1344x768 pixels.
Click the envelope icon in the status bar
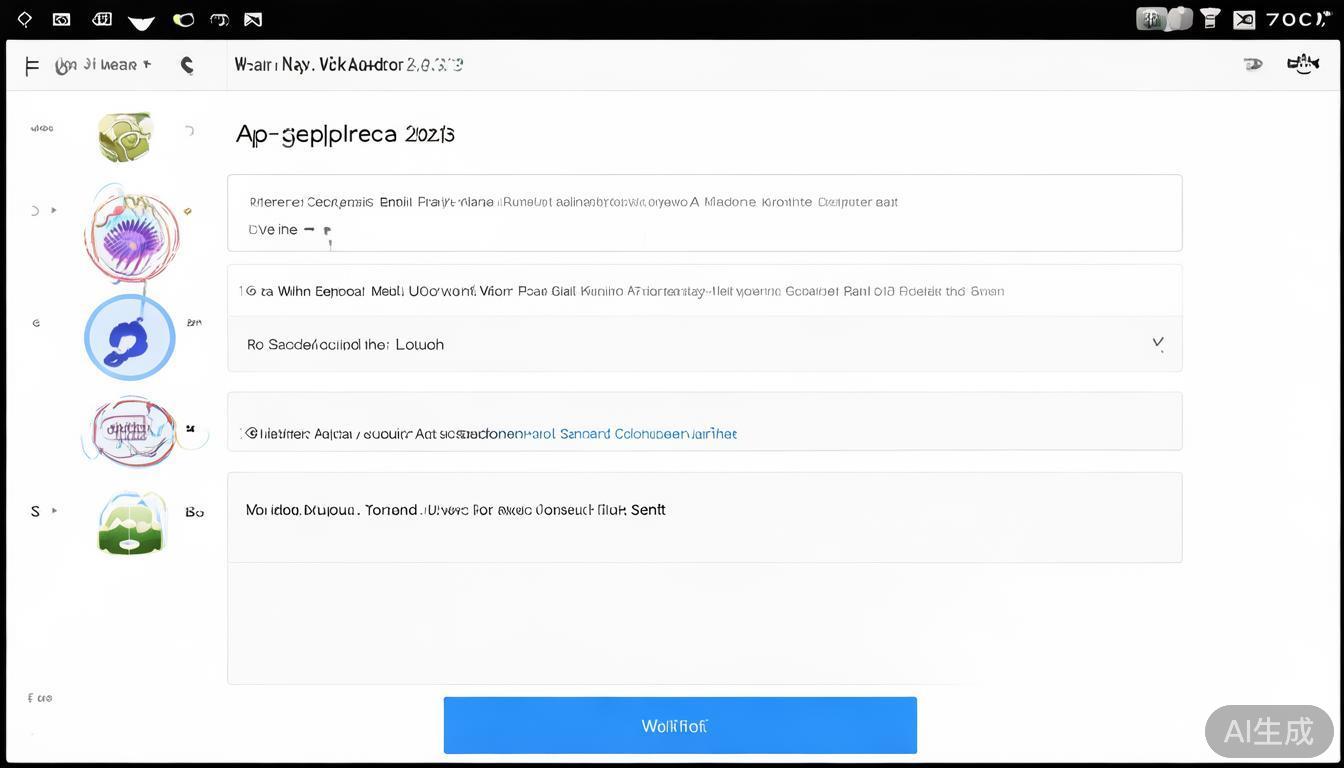click(1244, 19)
